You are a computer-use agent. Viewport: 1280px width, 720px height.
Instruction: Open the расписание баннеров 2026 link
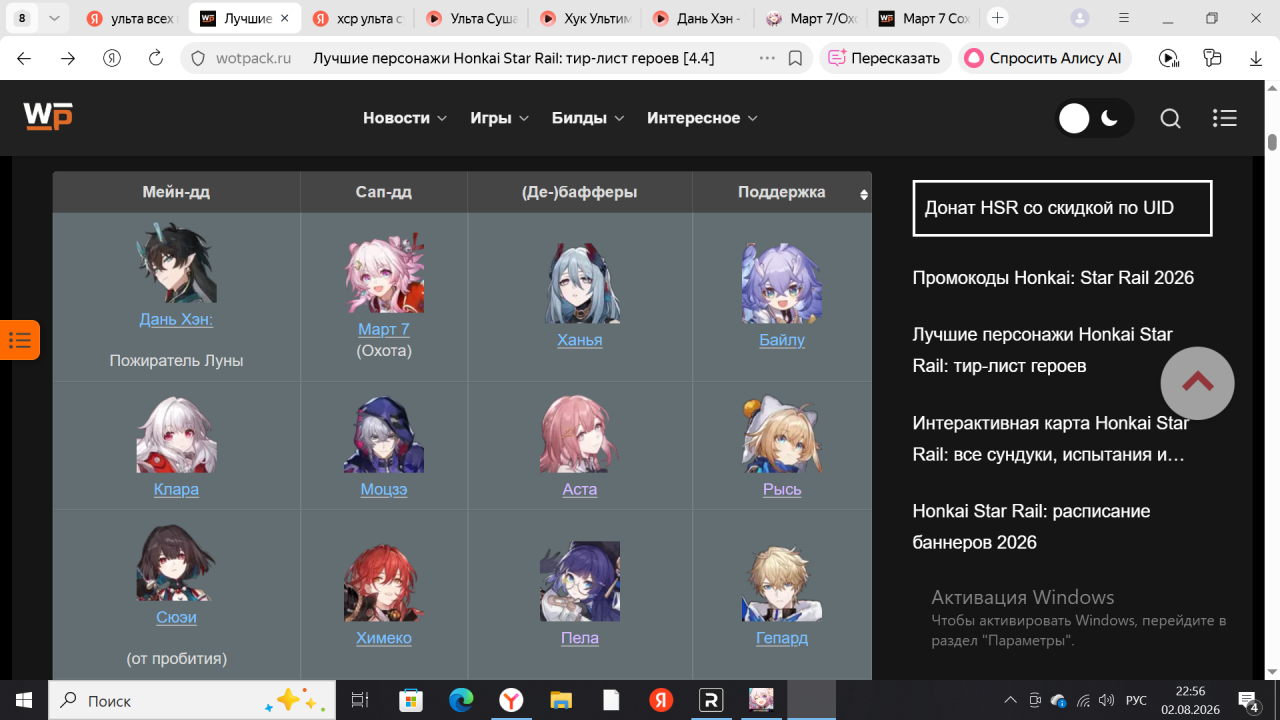click(1032, 526)
